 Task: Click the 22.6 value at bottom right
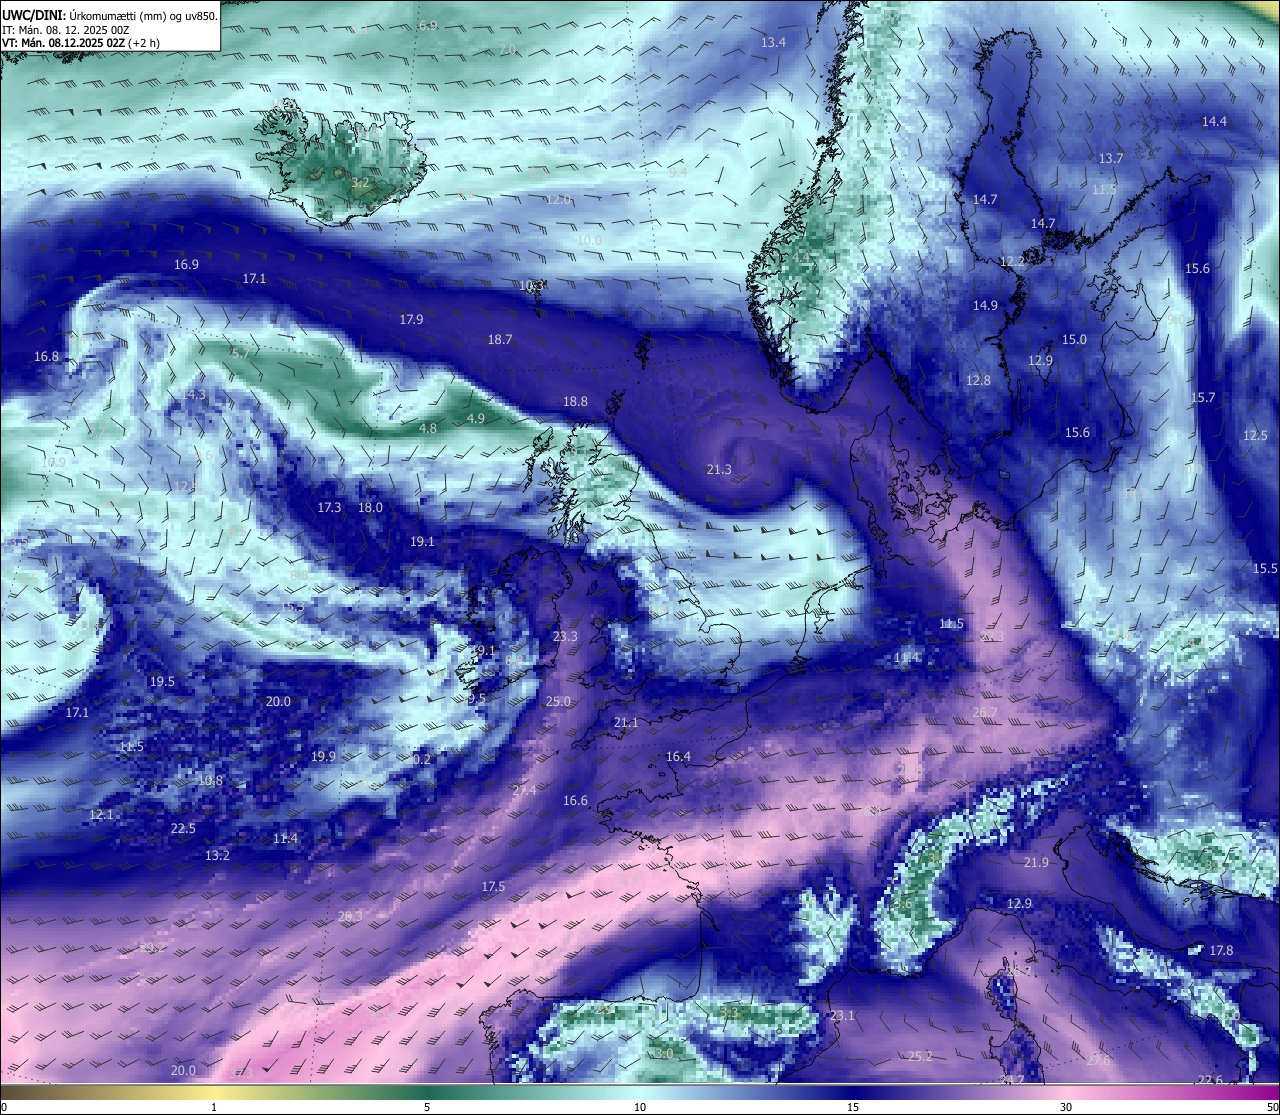pos(1210,1079)
